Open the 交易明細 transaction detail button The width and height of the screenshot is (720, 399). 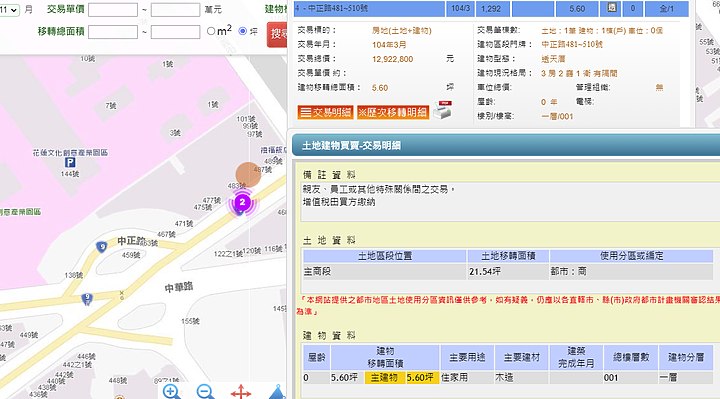point(325,112)
